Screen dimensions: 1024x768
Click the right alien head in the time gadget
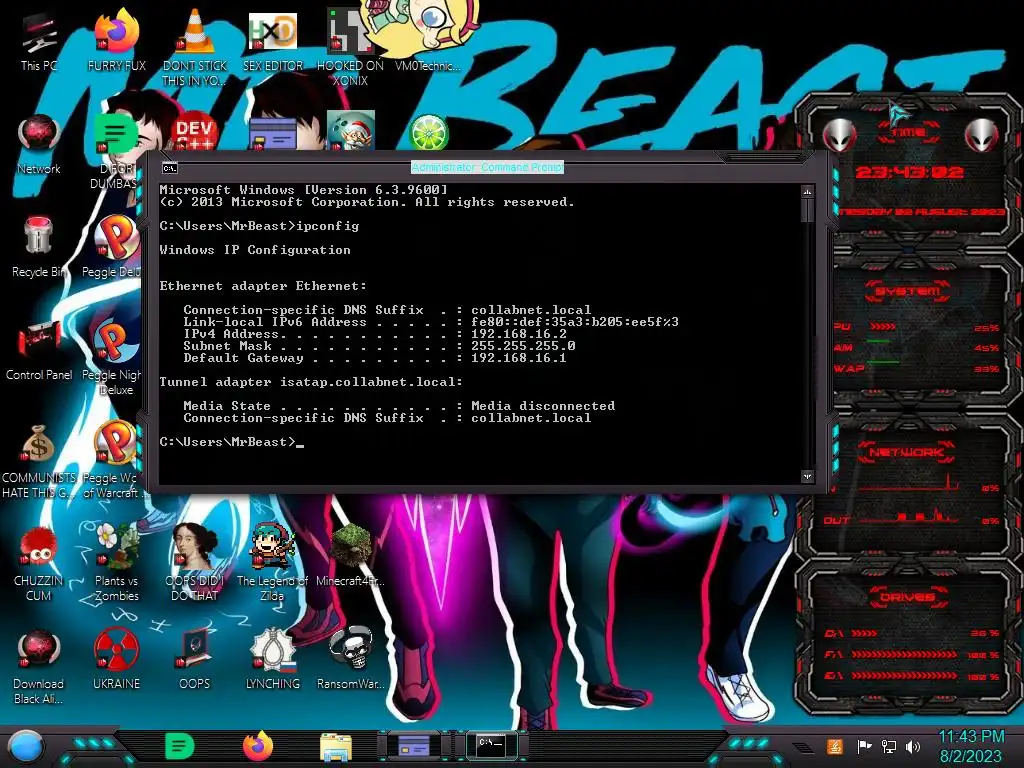point(981,135)
